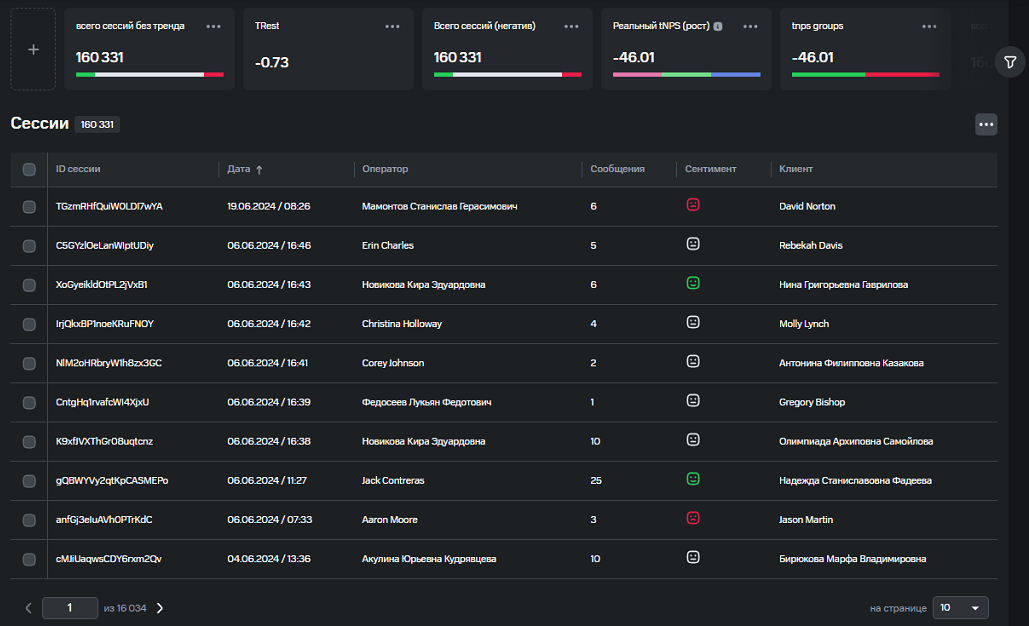
Task: Click positive sentiment icon in Нина Гаврилова row
Action: [x=693, y=283]
